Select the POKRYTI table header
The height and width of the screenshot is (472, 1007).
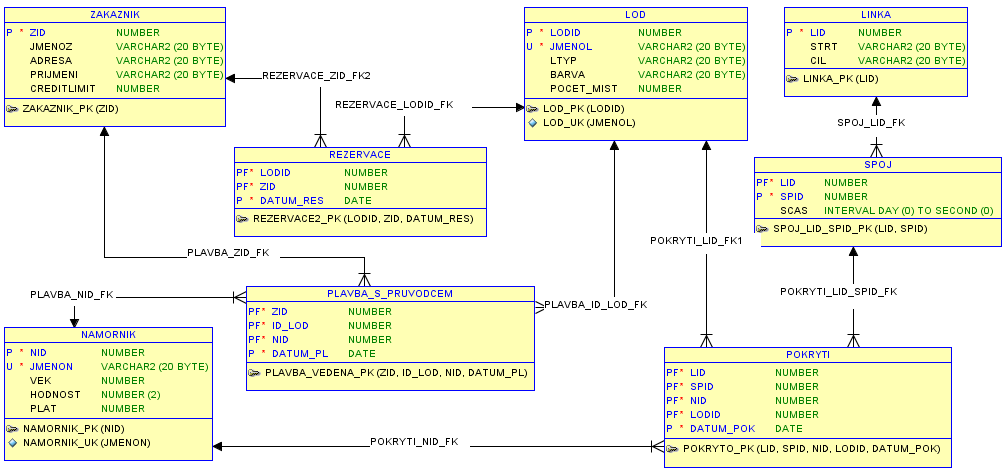point(807,355)
